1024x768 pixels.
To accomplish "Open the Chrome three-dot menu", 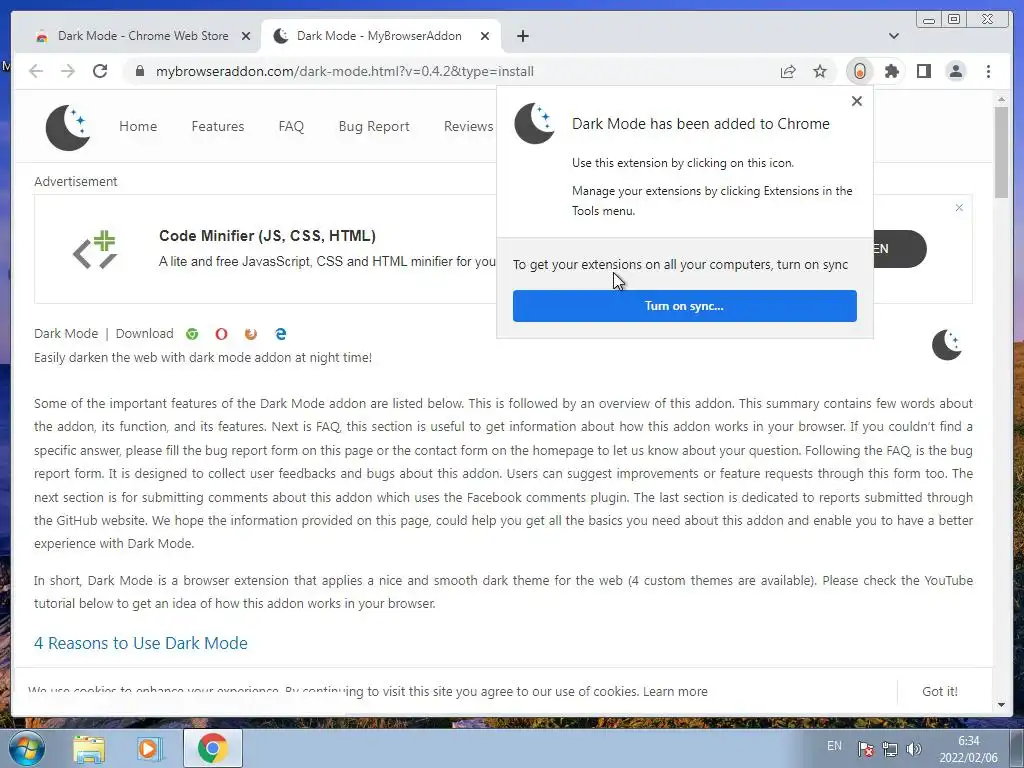I will point(989,71).
